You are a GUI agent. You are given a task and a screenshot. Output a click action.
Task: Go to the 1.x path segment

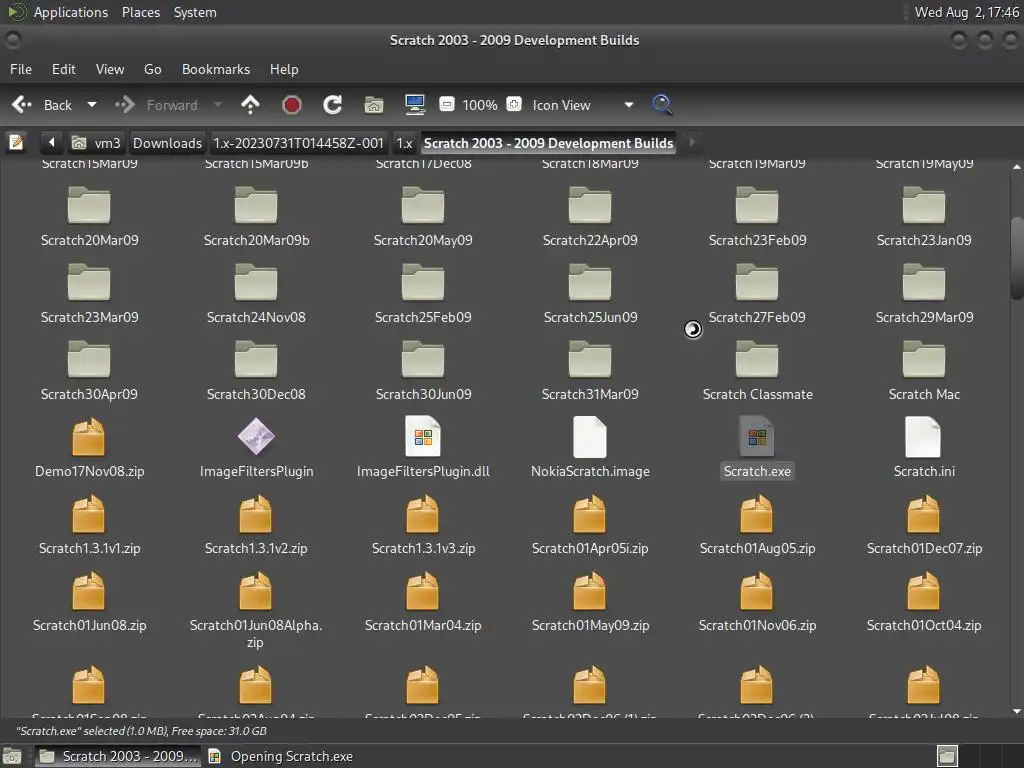404,143
